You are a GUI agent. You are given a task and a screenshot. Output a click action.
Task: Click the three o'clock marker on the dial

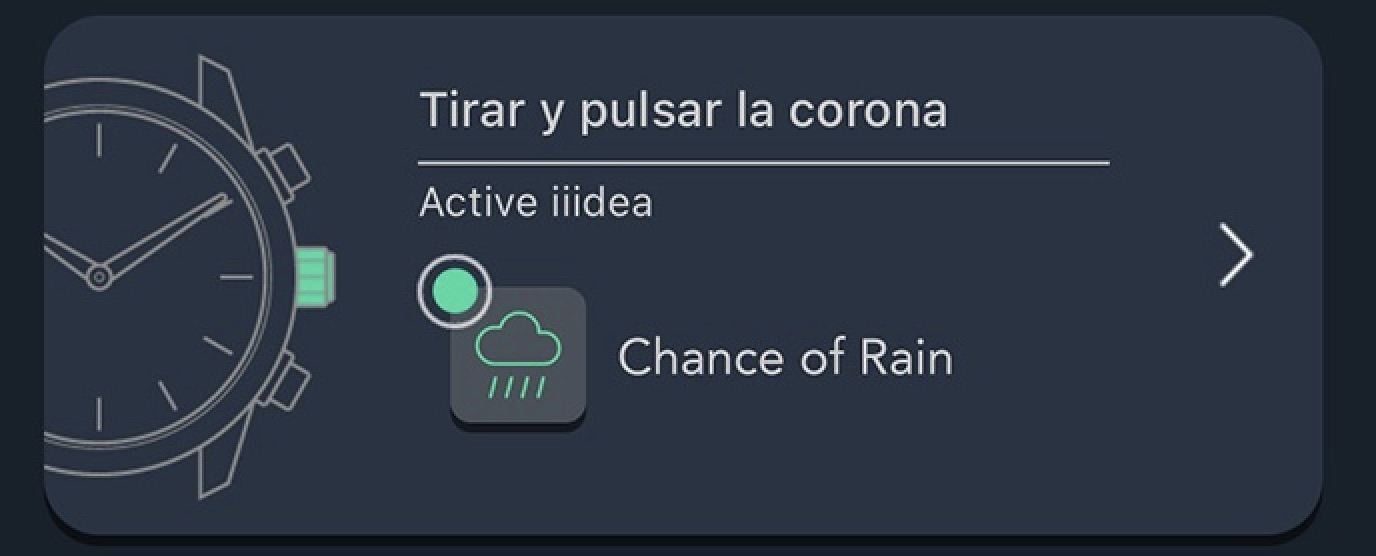click(236, 277)
